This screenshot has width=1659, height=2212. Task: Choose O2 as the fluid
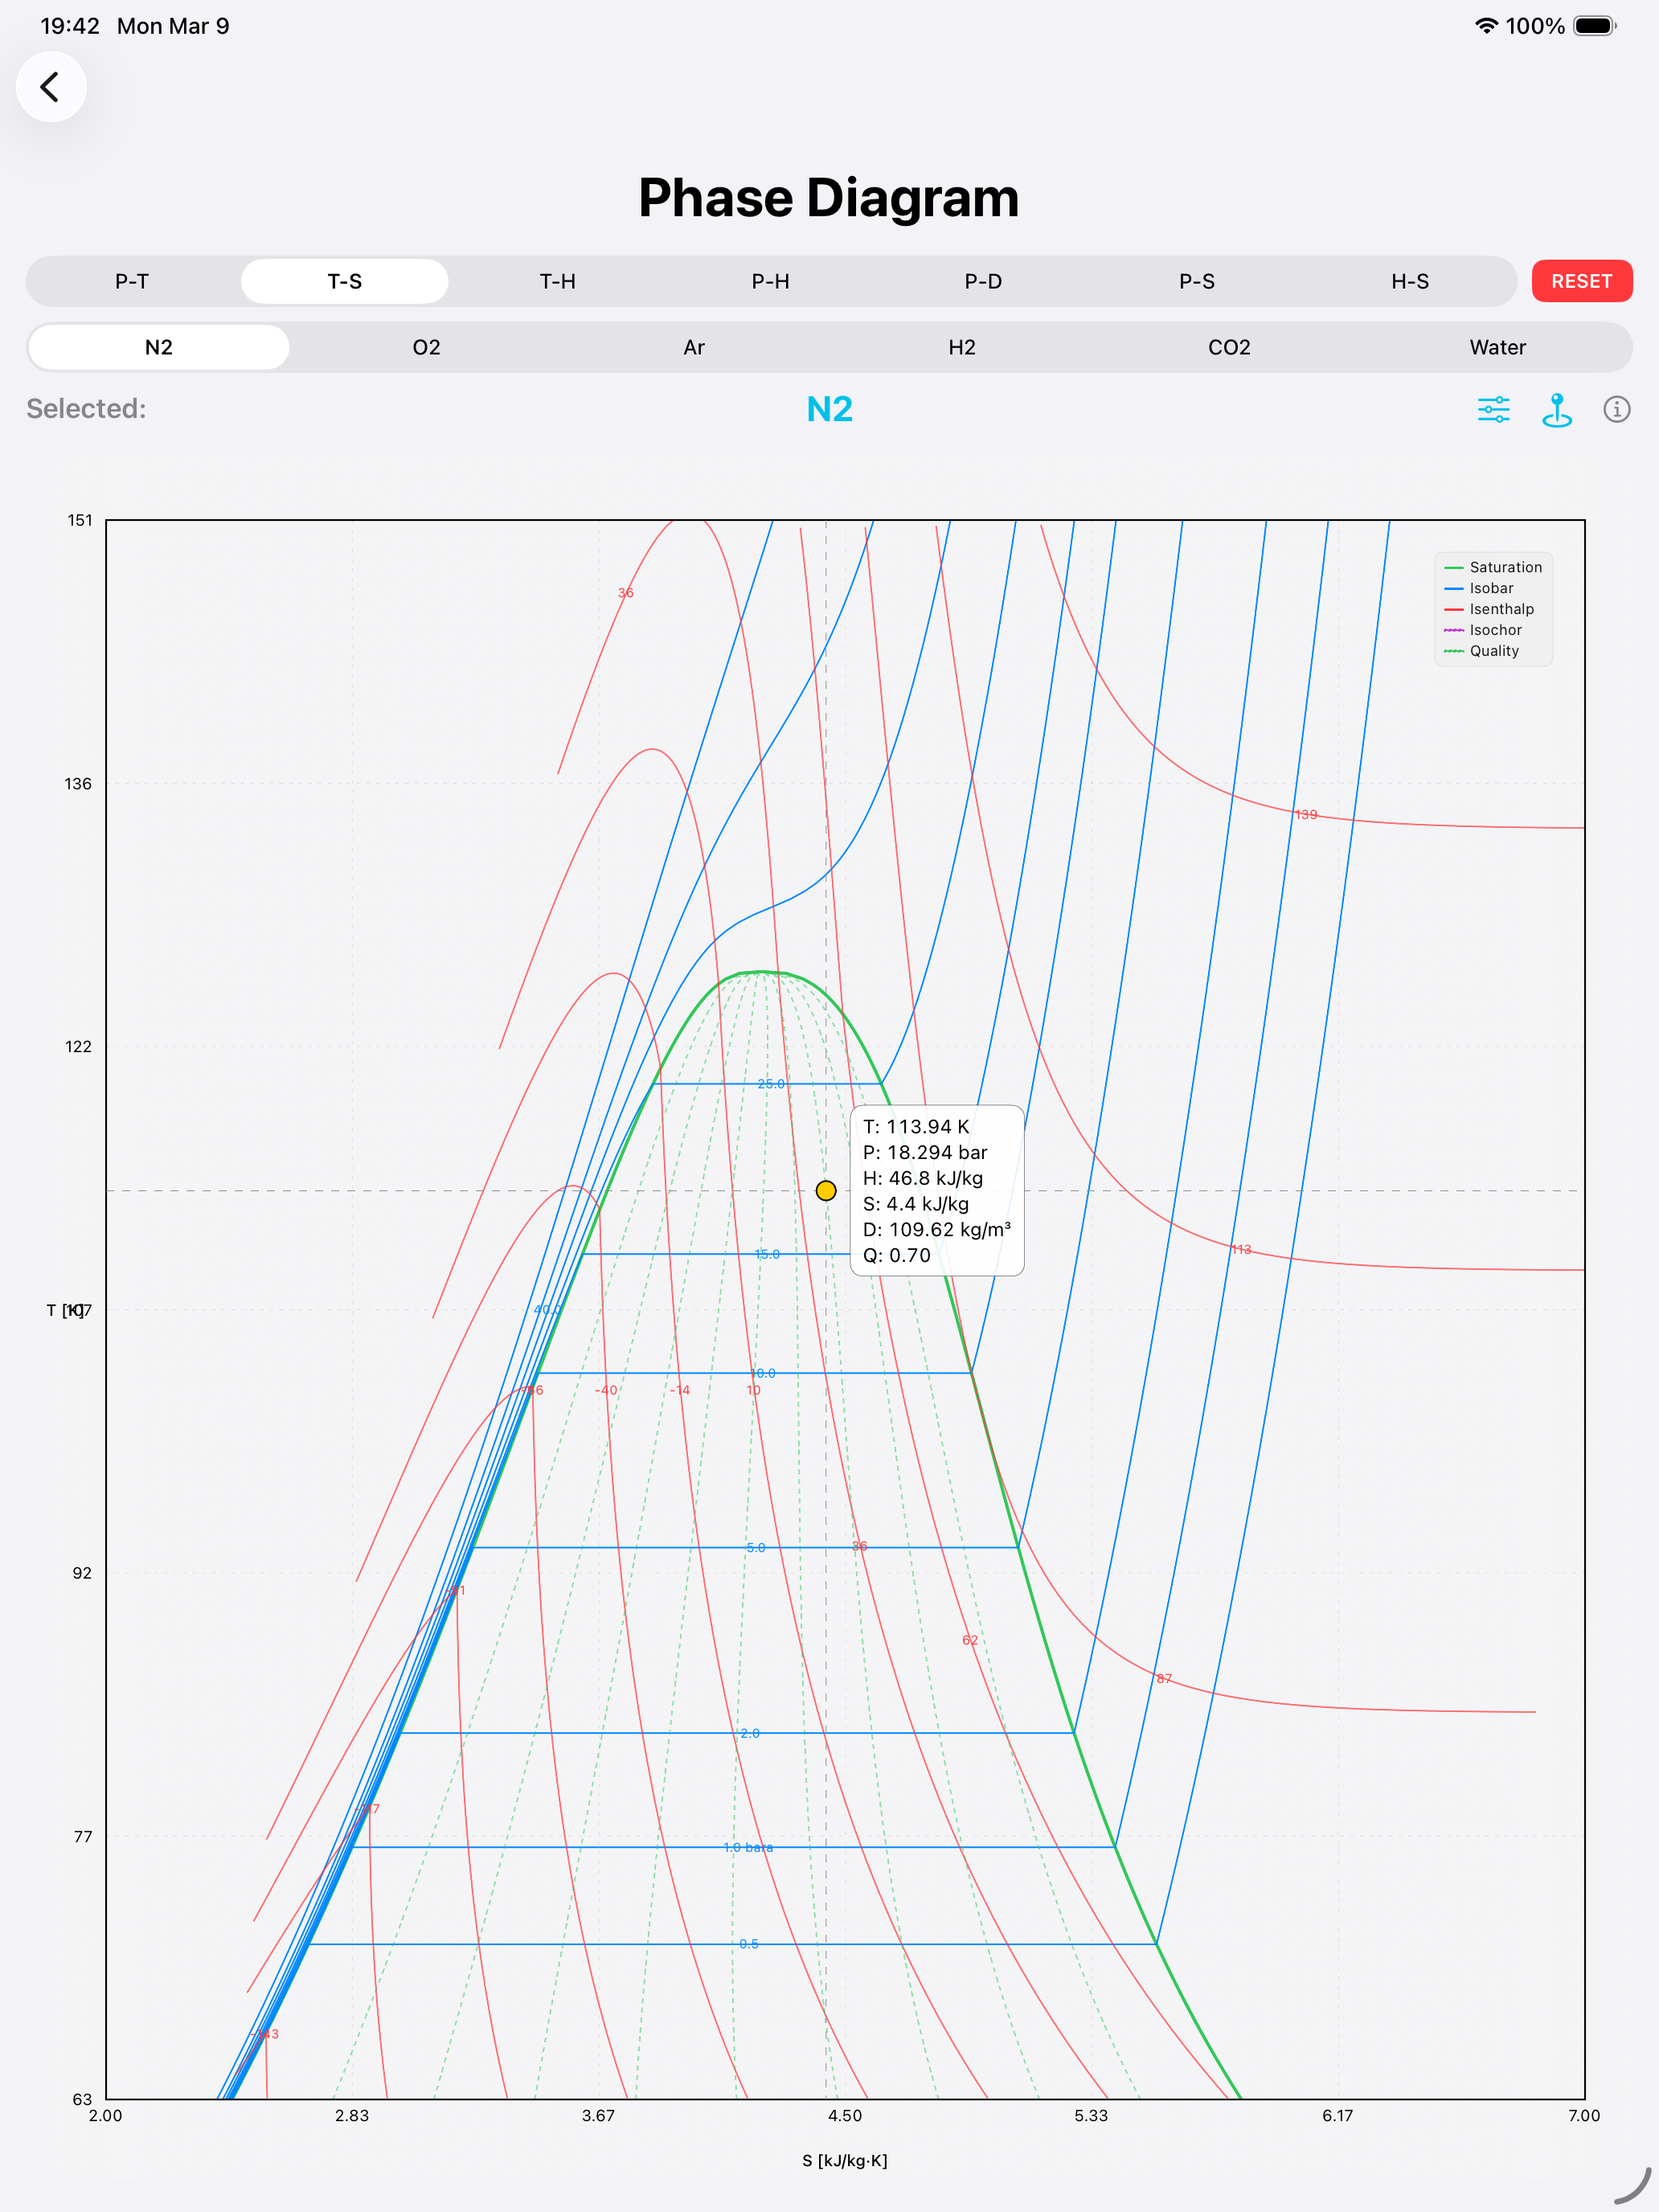tap(426, 347)
